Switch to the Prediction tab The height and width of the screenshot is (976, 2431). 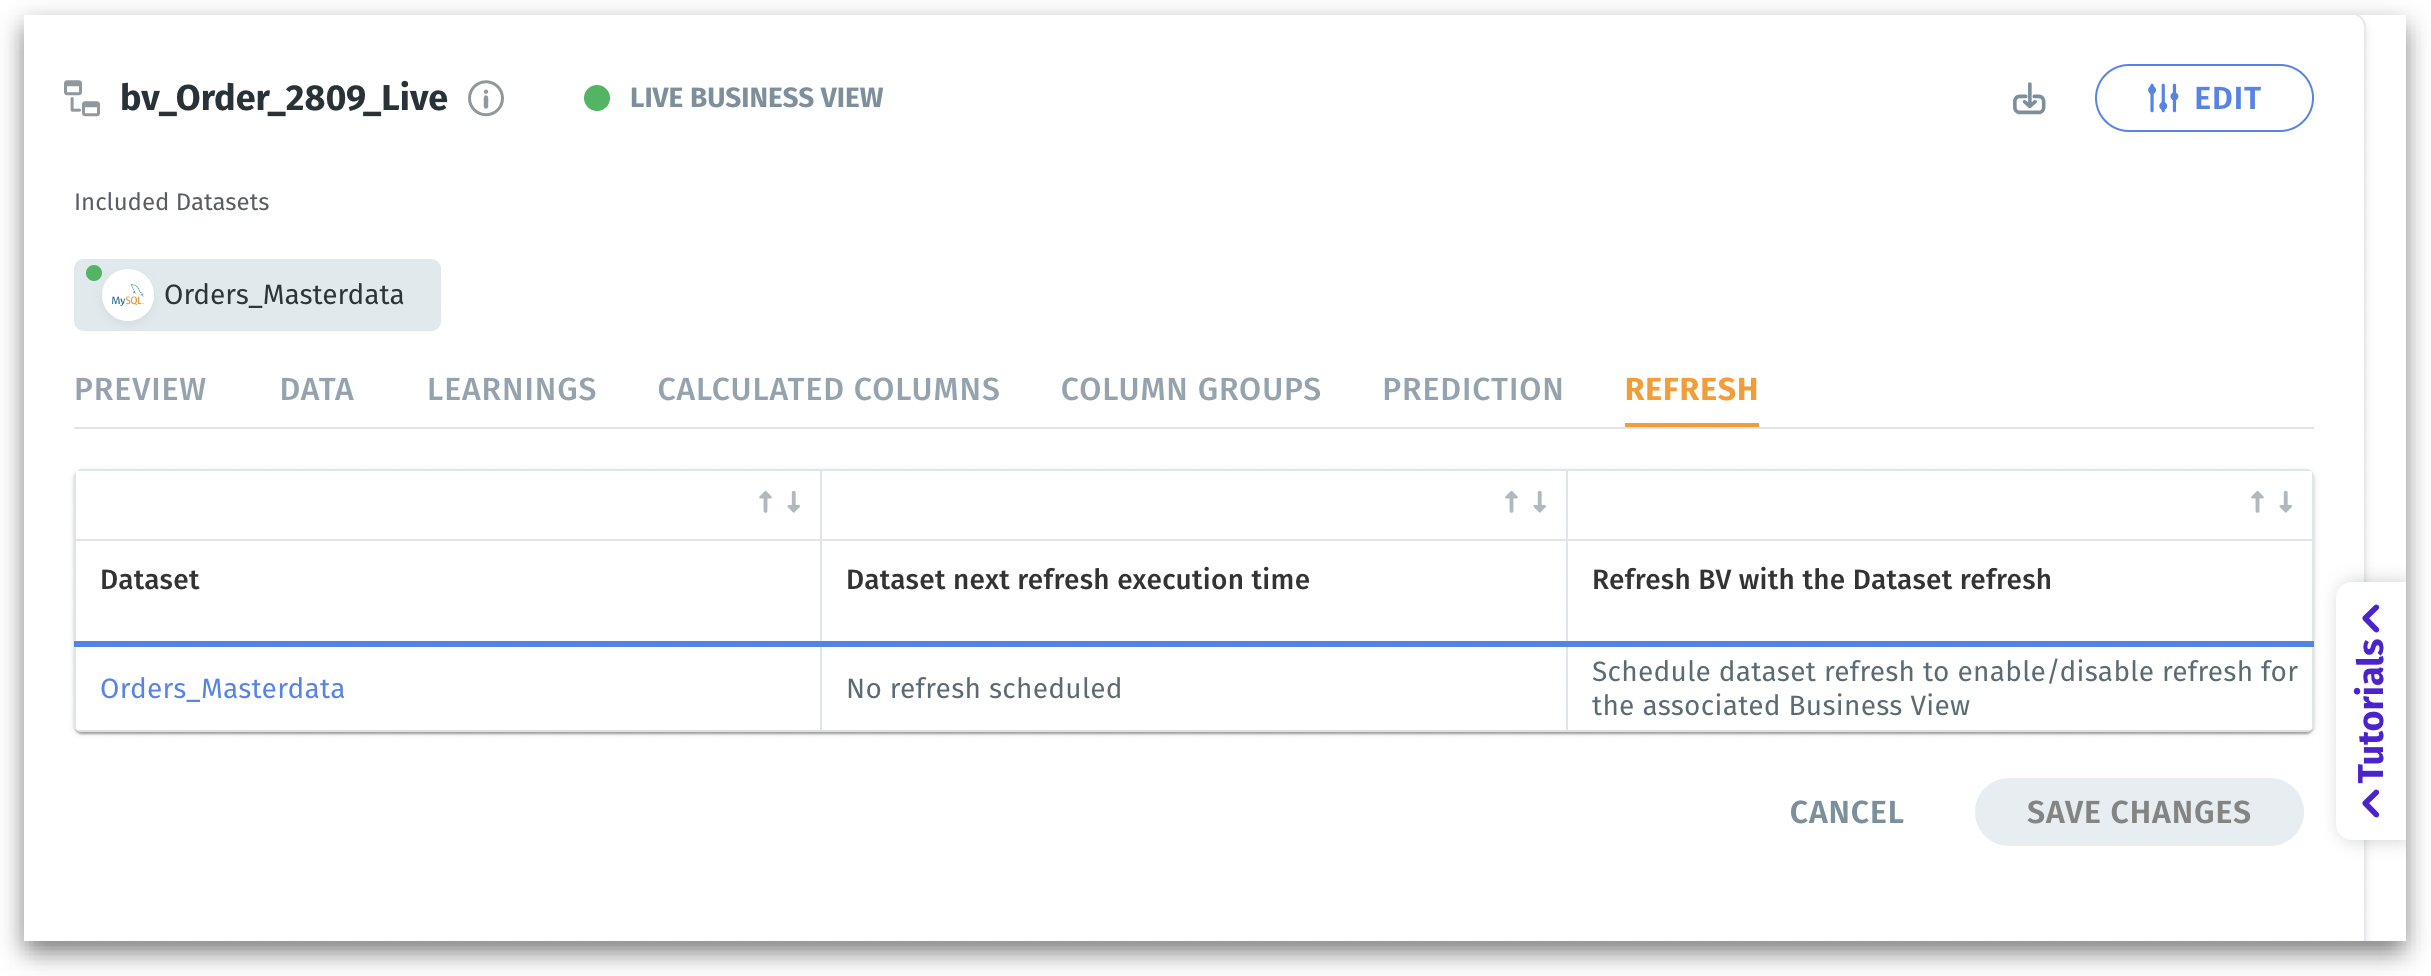[1473, 389]
